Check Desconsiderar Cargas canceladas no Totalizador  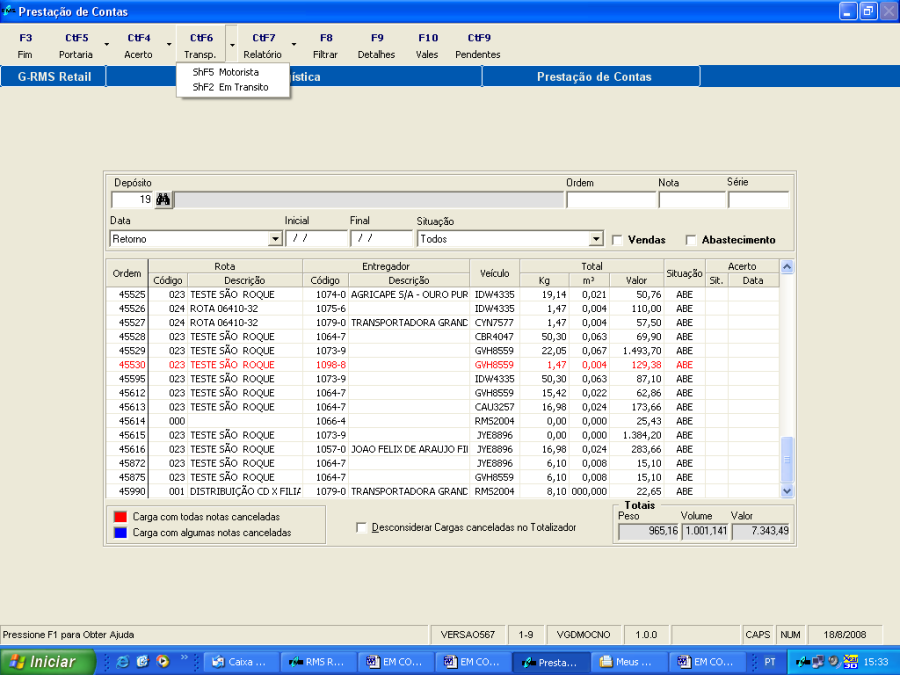click(x=362, y=527)
